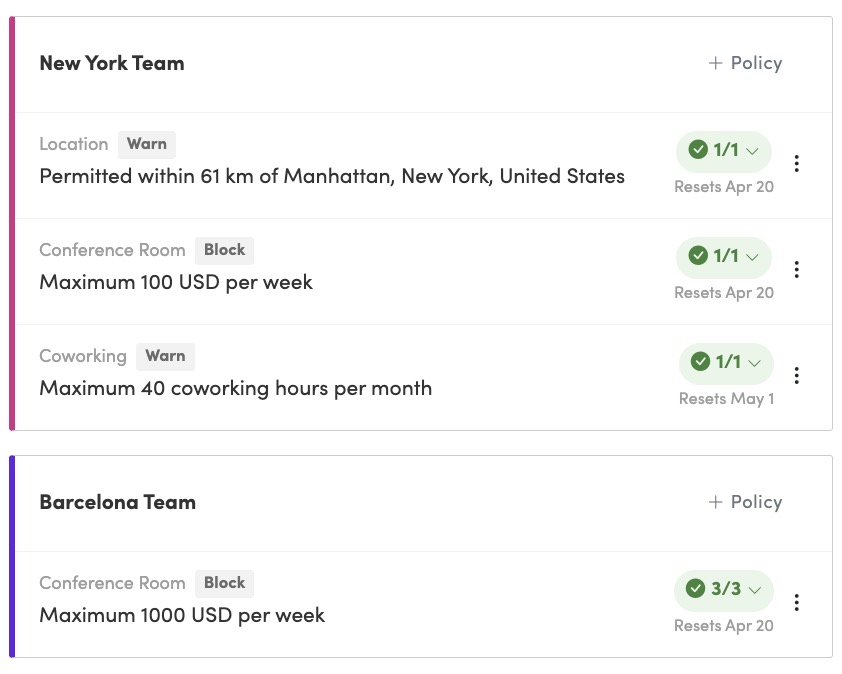Select the New York Team header
The width and height of the screenshot is (842, 674).
pos(111,63)
